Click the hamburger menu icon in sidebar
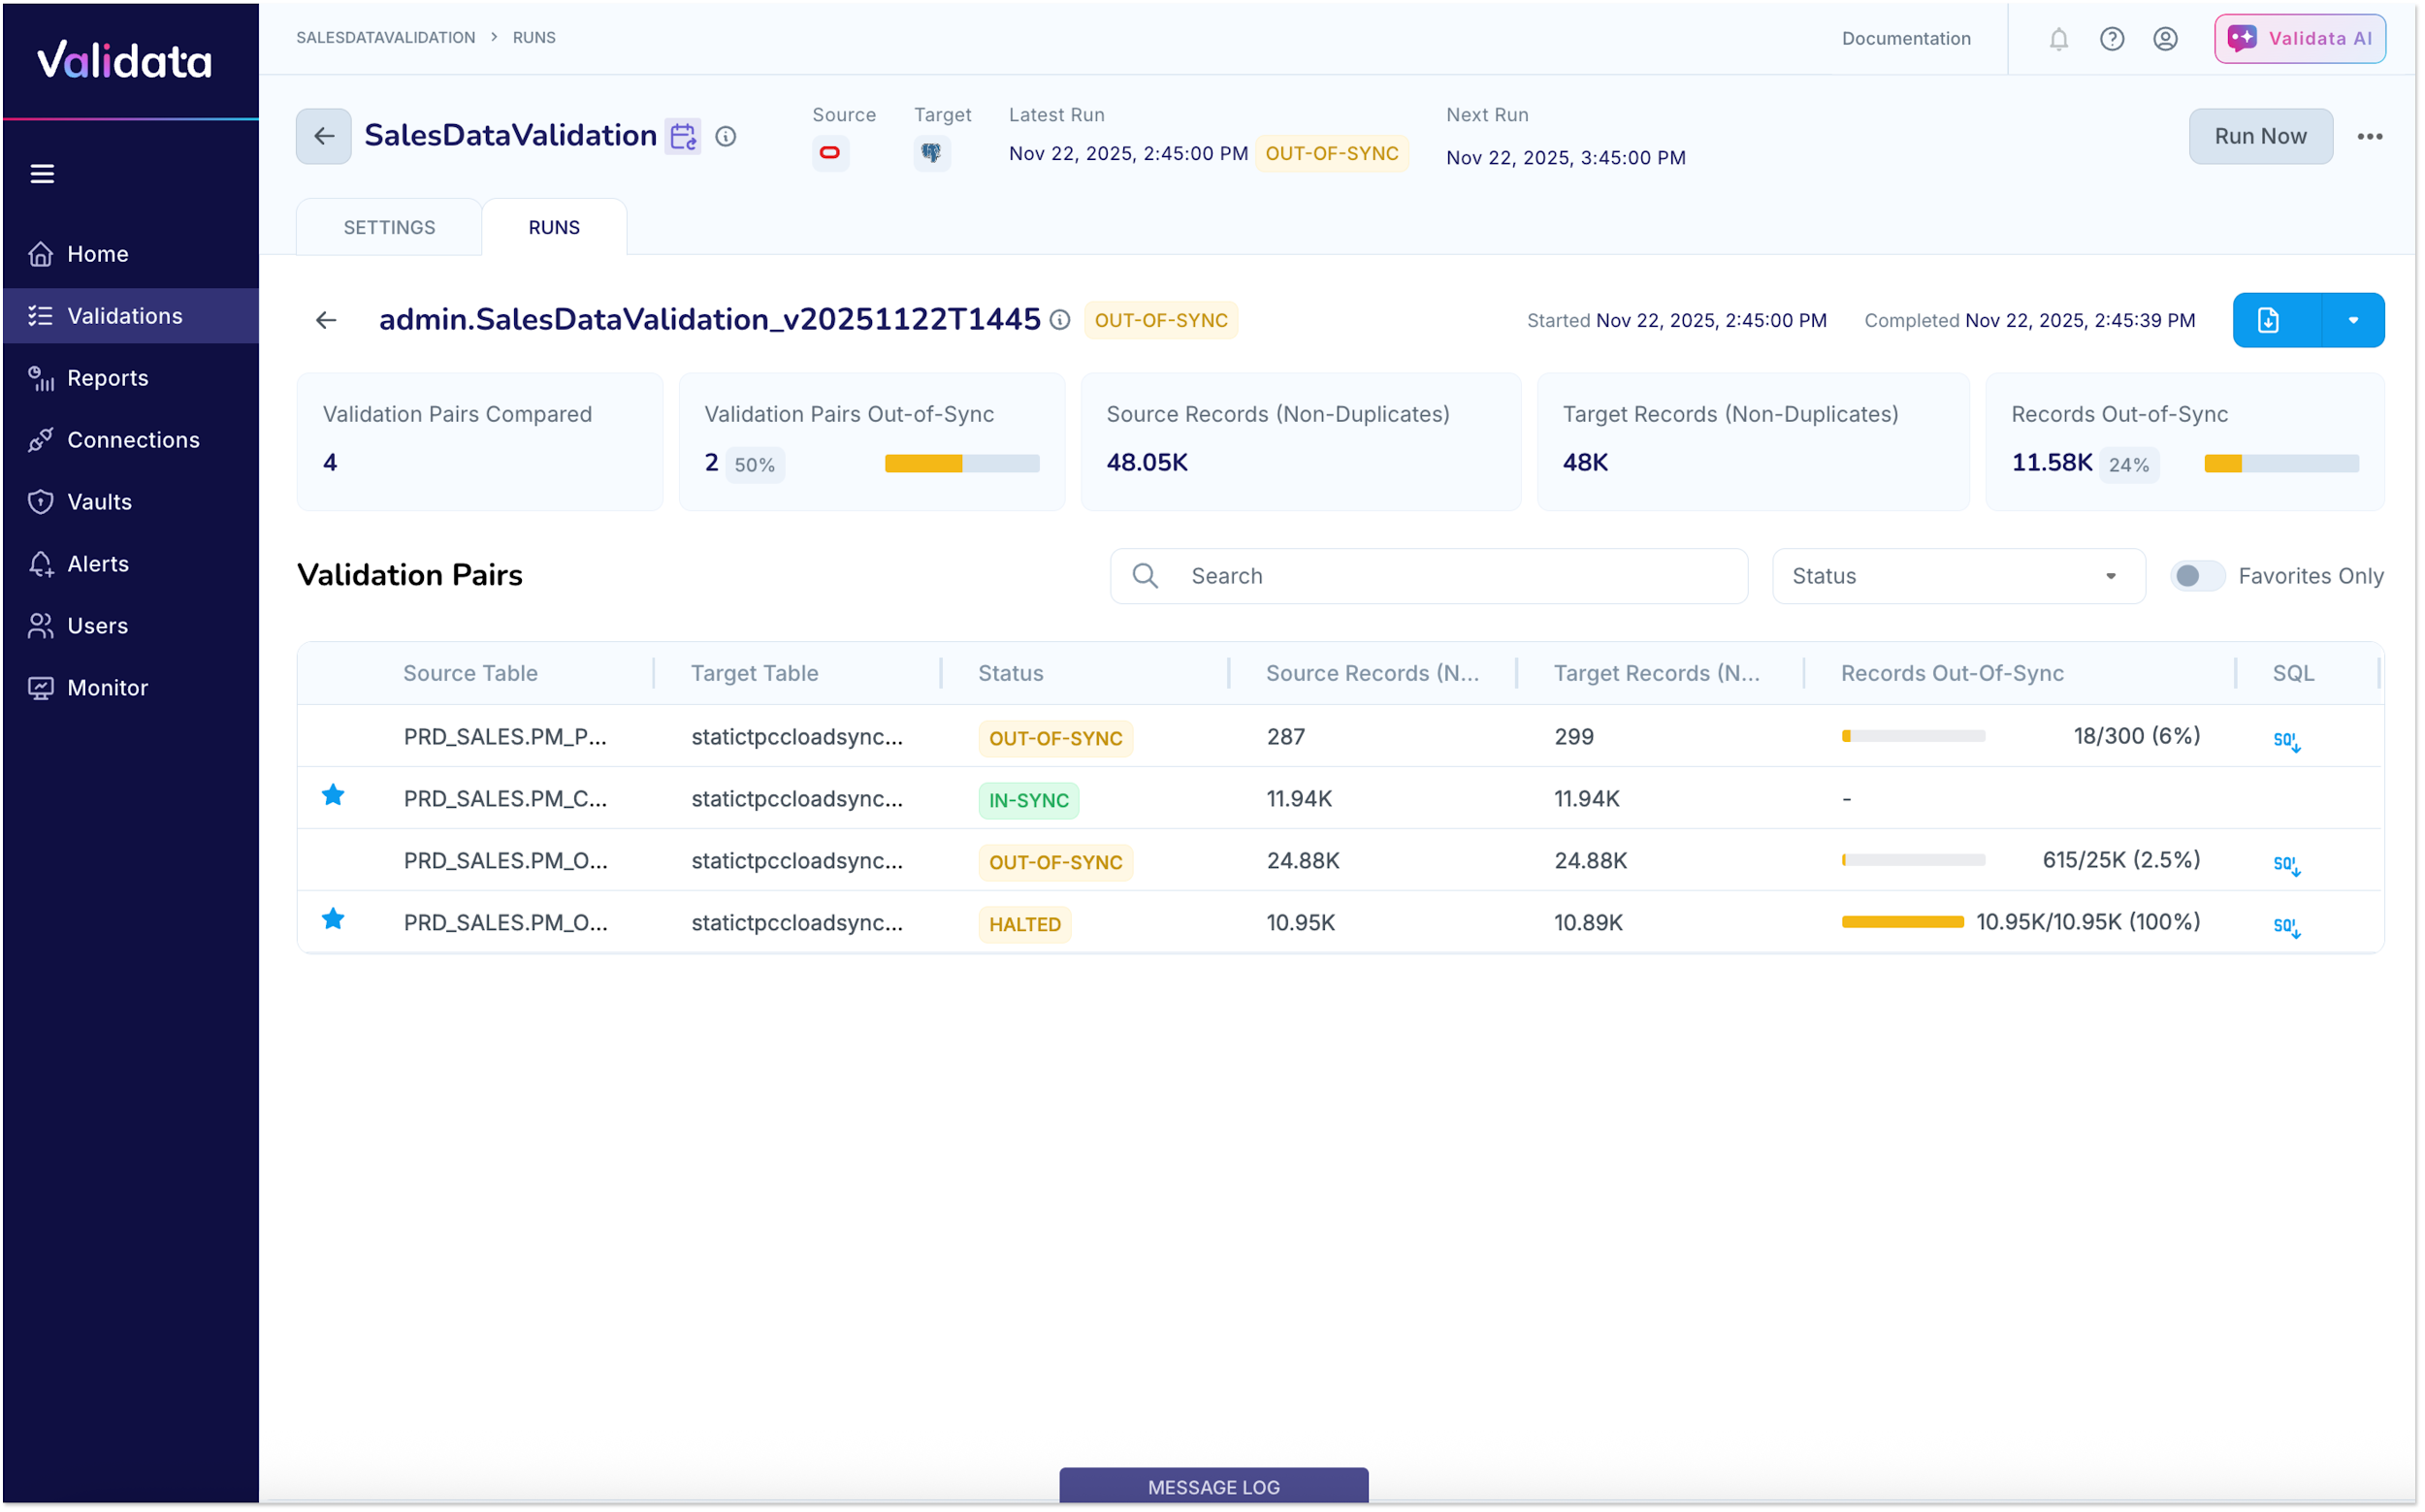 point(42,174)
